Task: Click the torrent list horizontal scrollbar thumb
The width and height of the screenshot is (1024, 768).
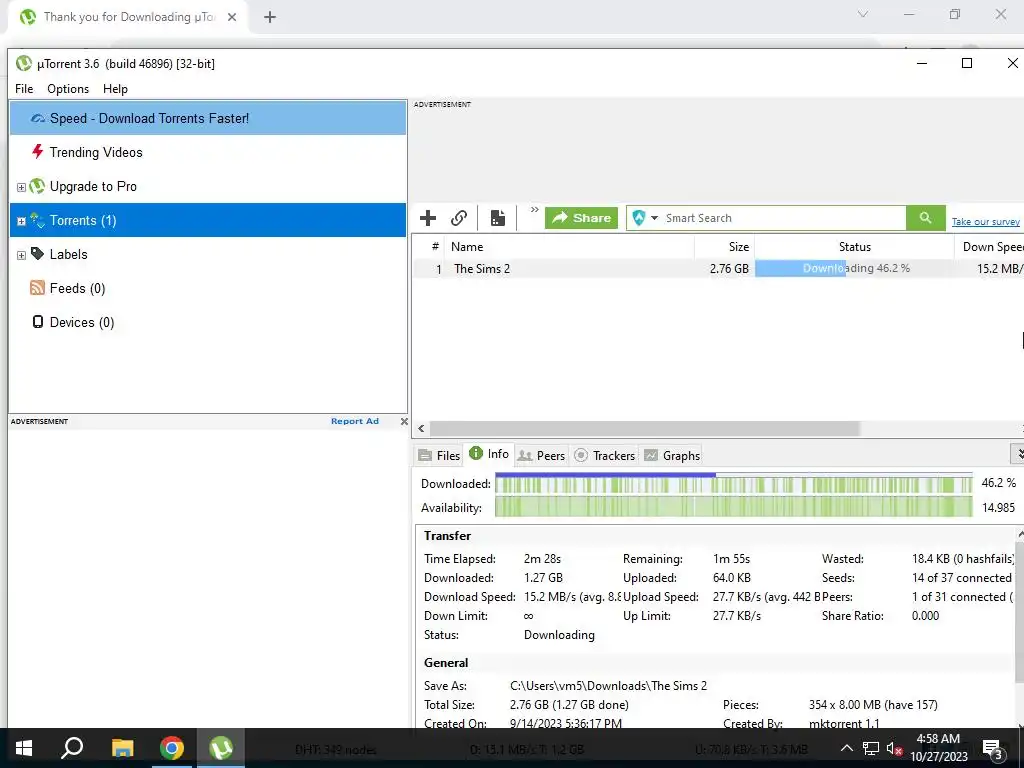Action: pos(644,428)
